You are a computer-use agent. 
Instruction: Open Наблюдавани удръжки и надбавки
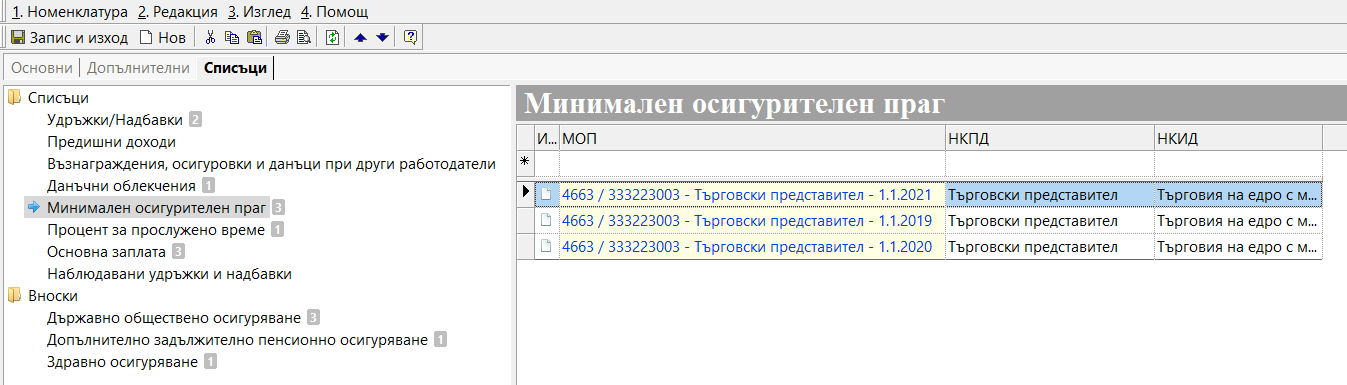(169, 274)
